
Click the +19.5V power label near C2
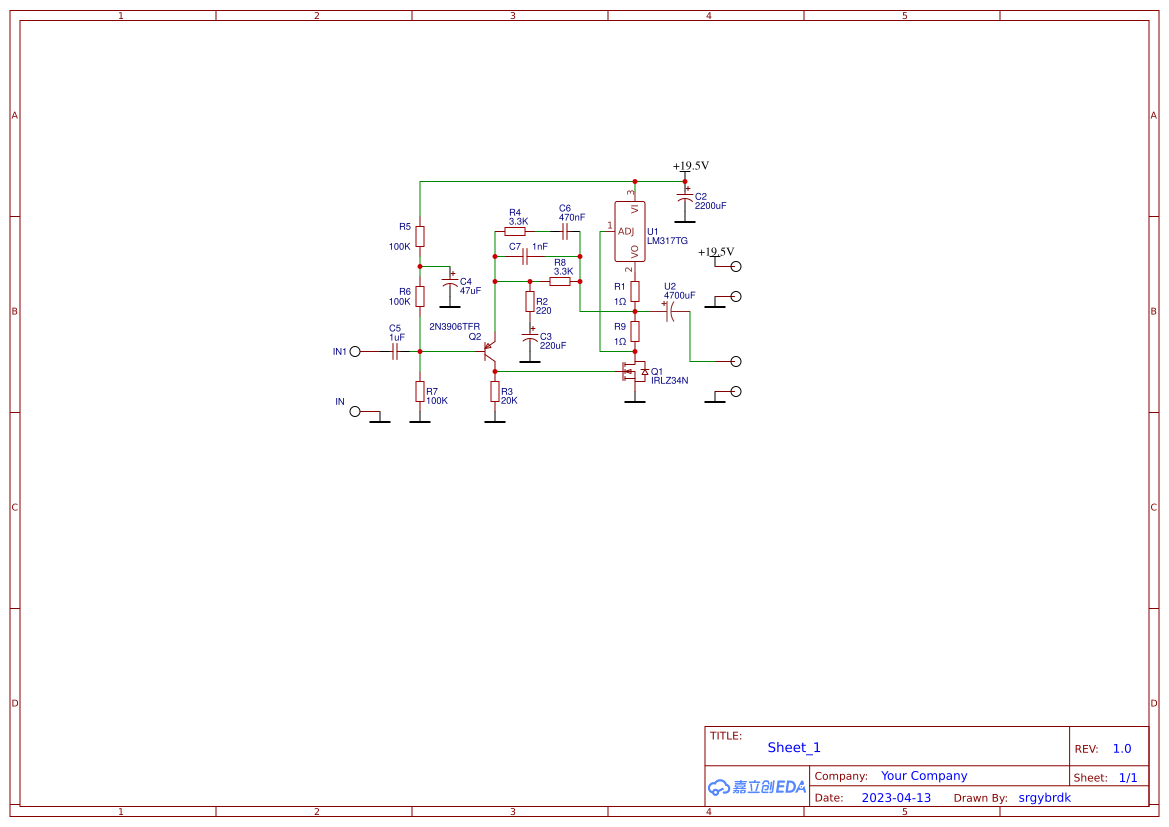click(690, 166)
